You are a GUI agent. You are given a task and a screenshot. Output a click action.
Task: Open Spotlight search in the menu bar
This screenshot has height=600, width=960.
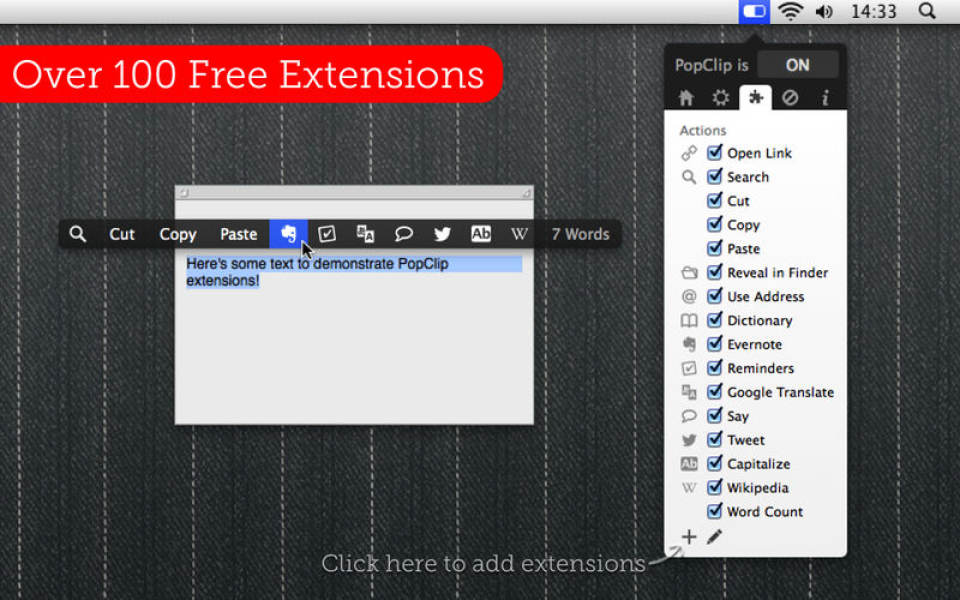pos(927,11)
